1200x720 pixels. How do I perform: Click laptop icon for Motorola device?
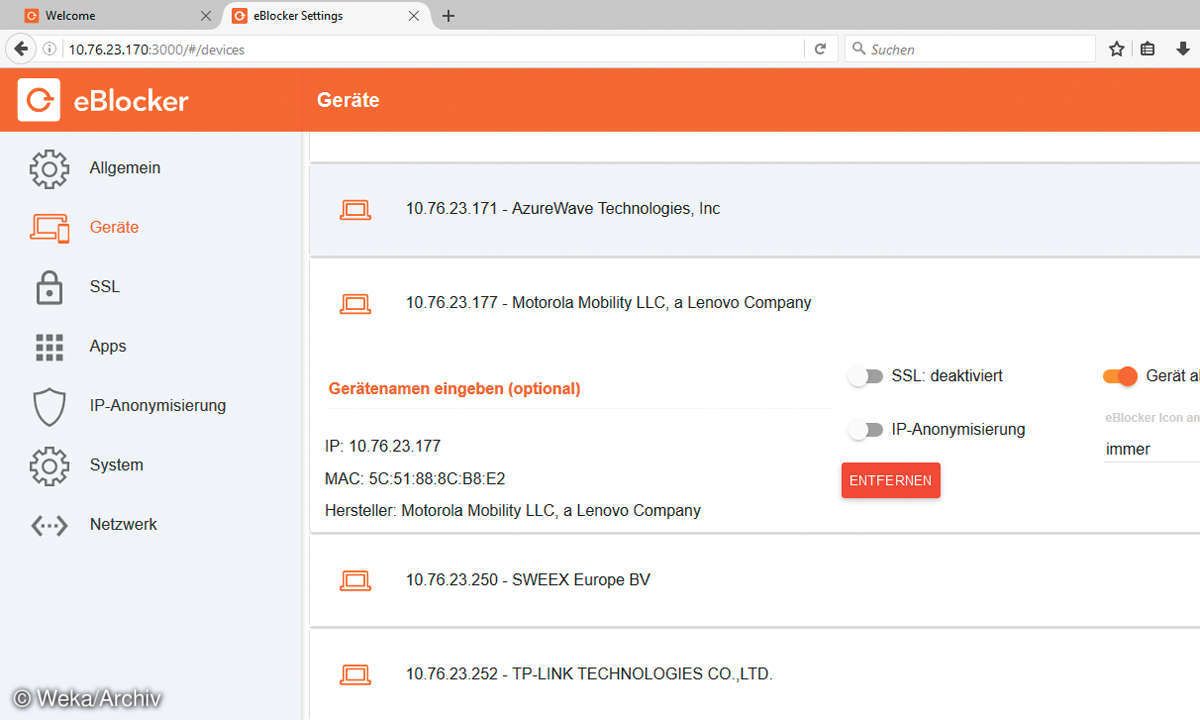pos(355,303)
